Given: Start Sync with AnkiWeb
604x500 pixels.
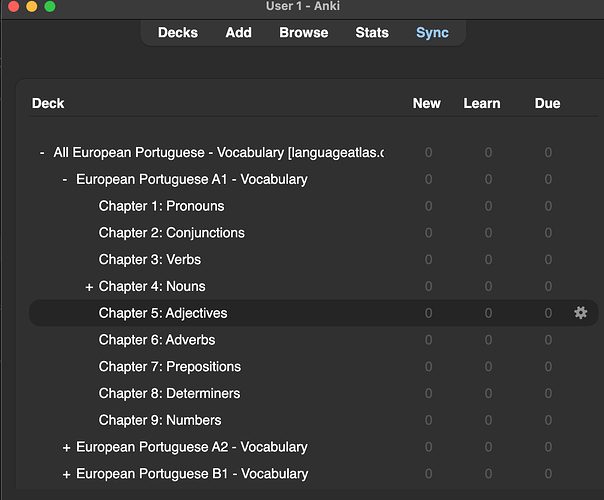Looking at the screenshot, I should [x=432, y=33].
